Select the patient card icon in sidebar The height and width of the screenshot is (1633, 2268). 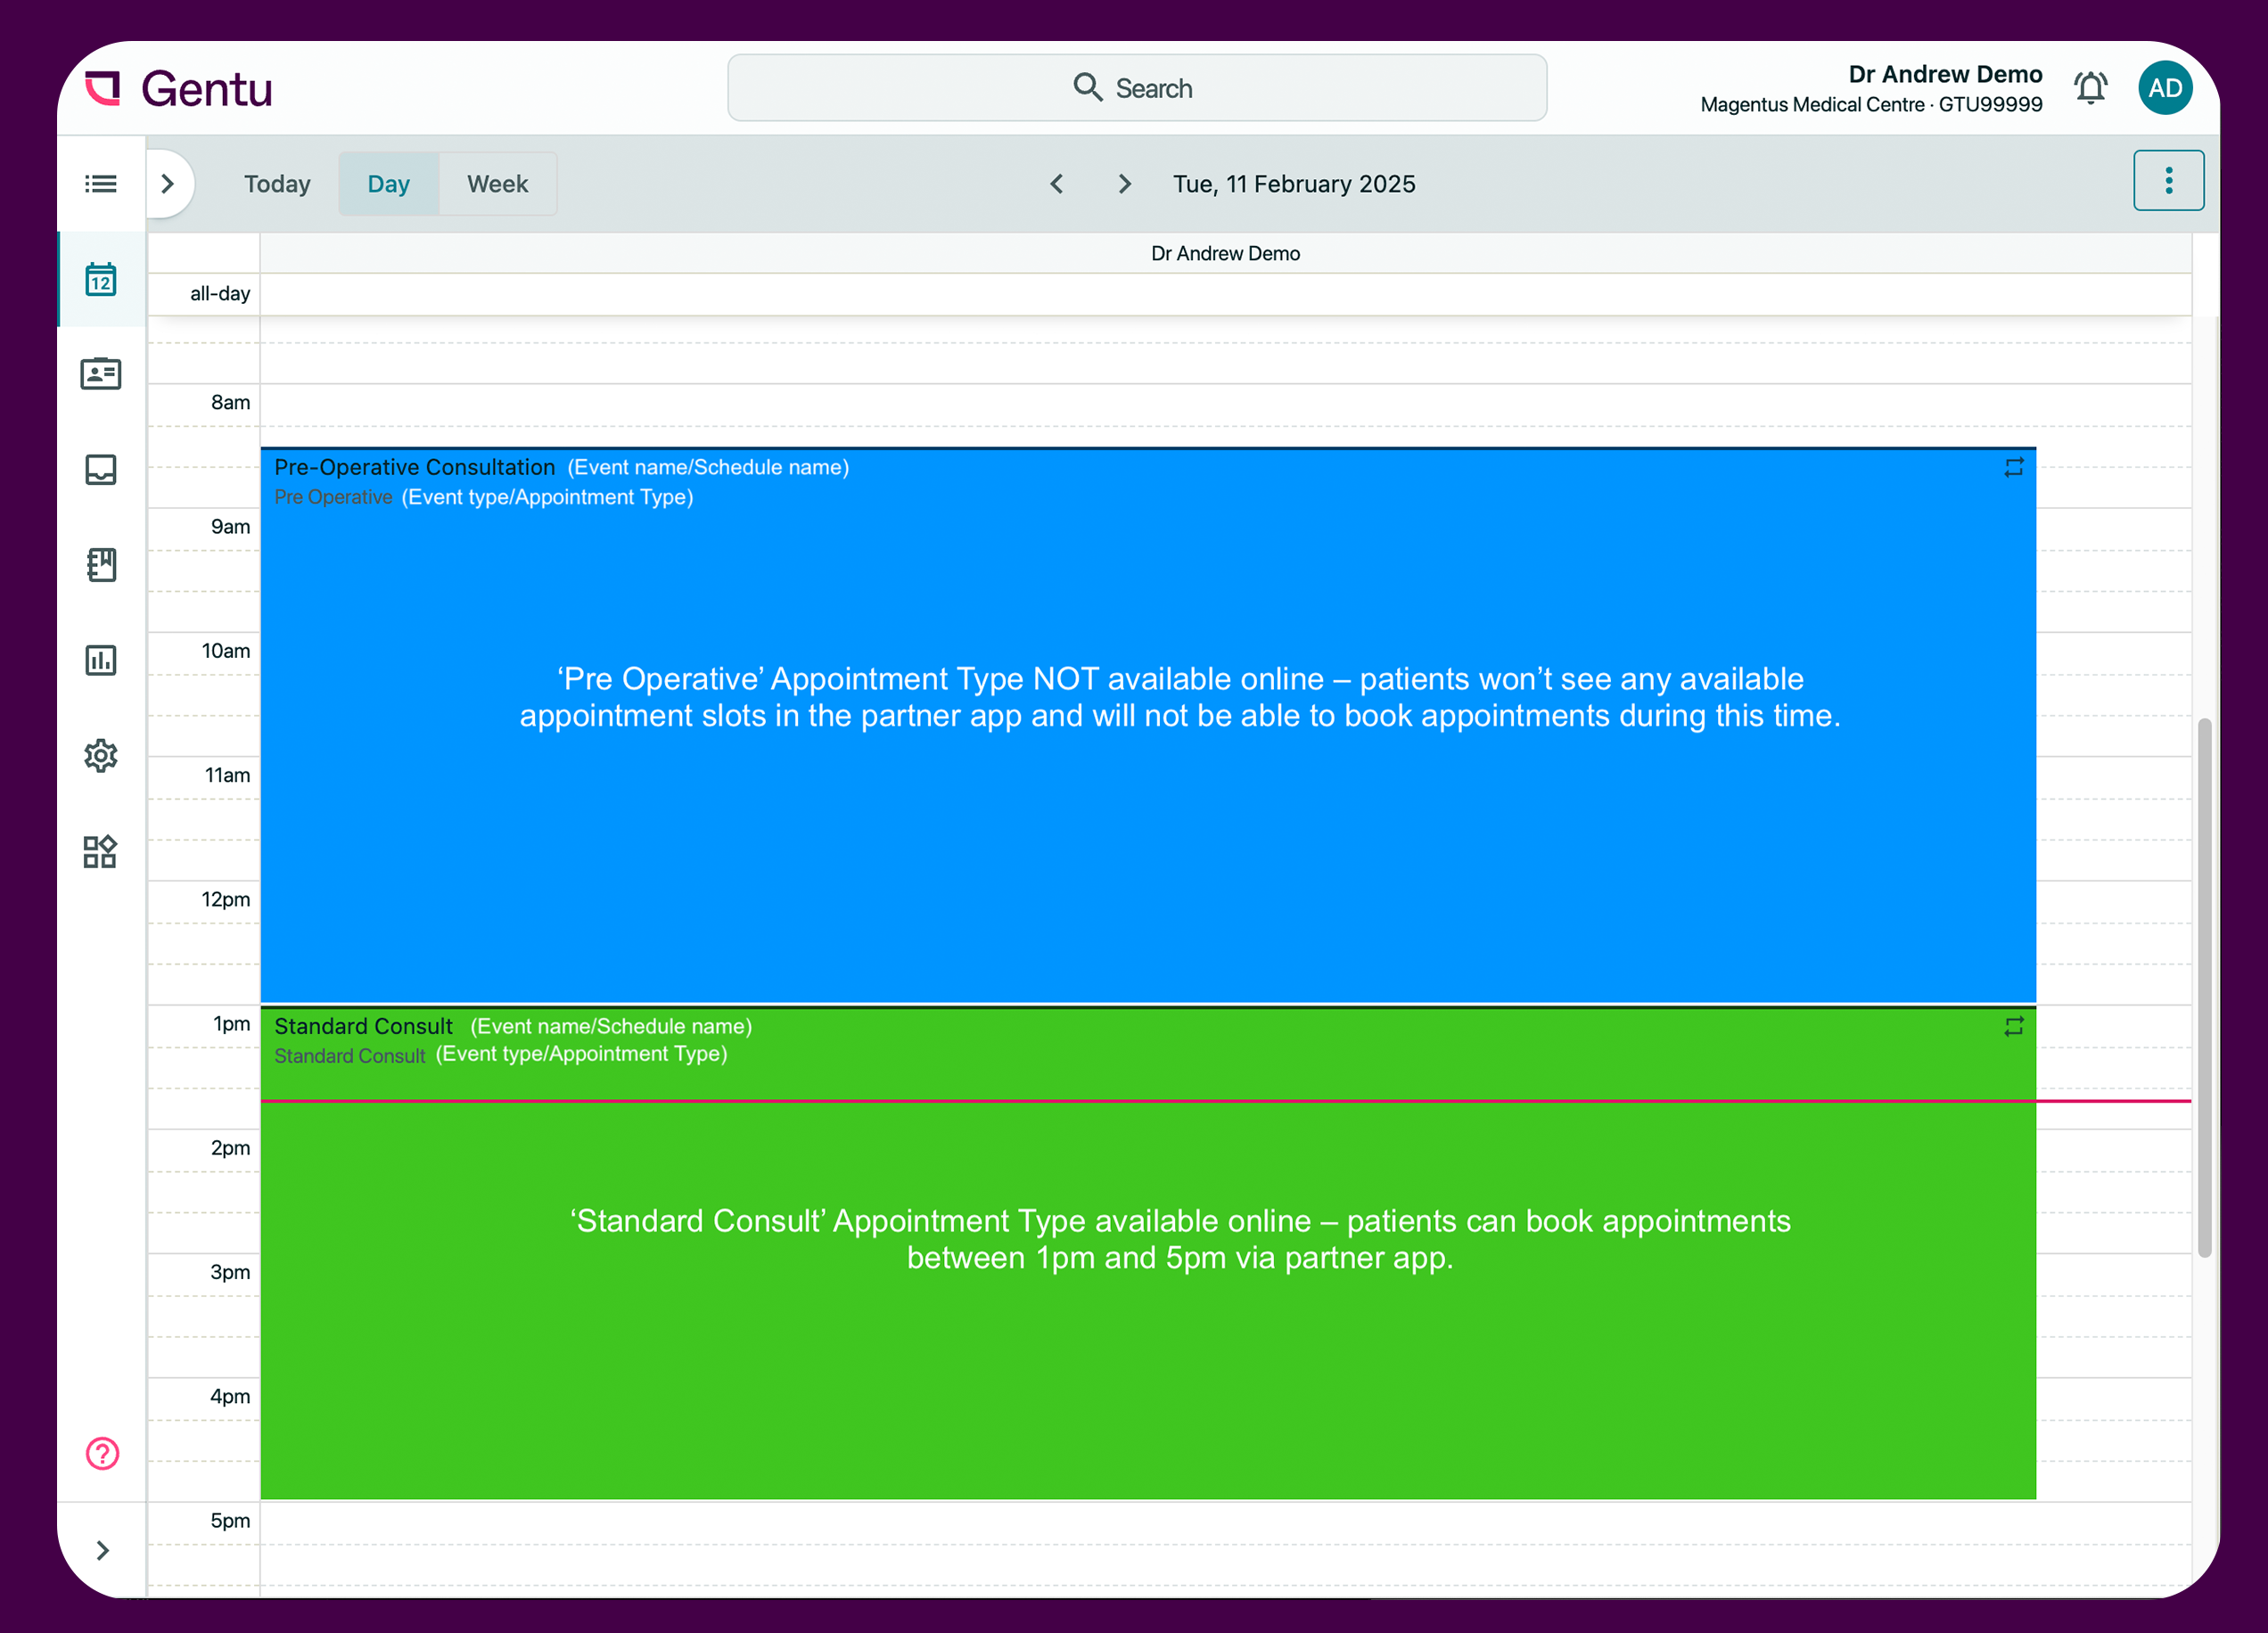[x=100, y=373]
